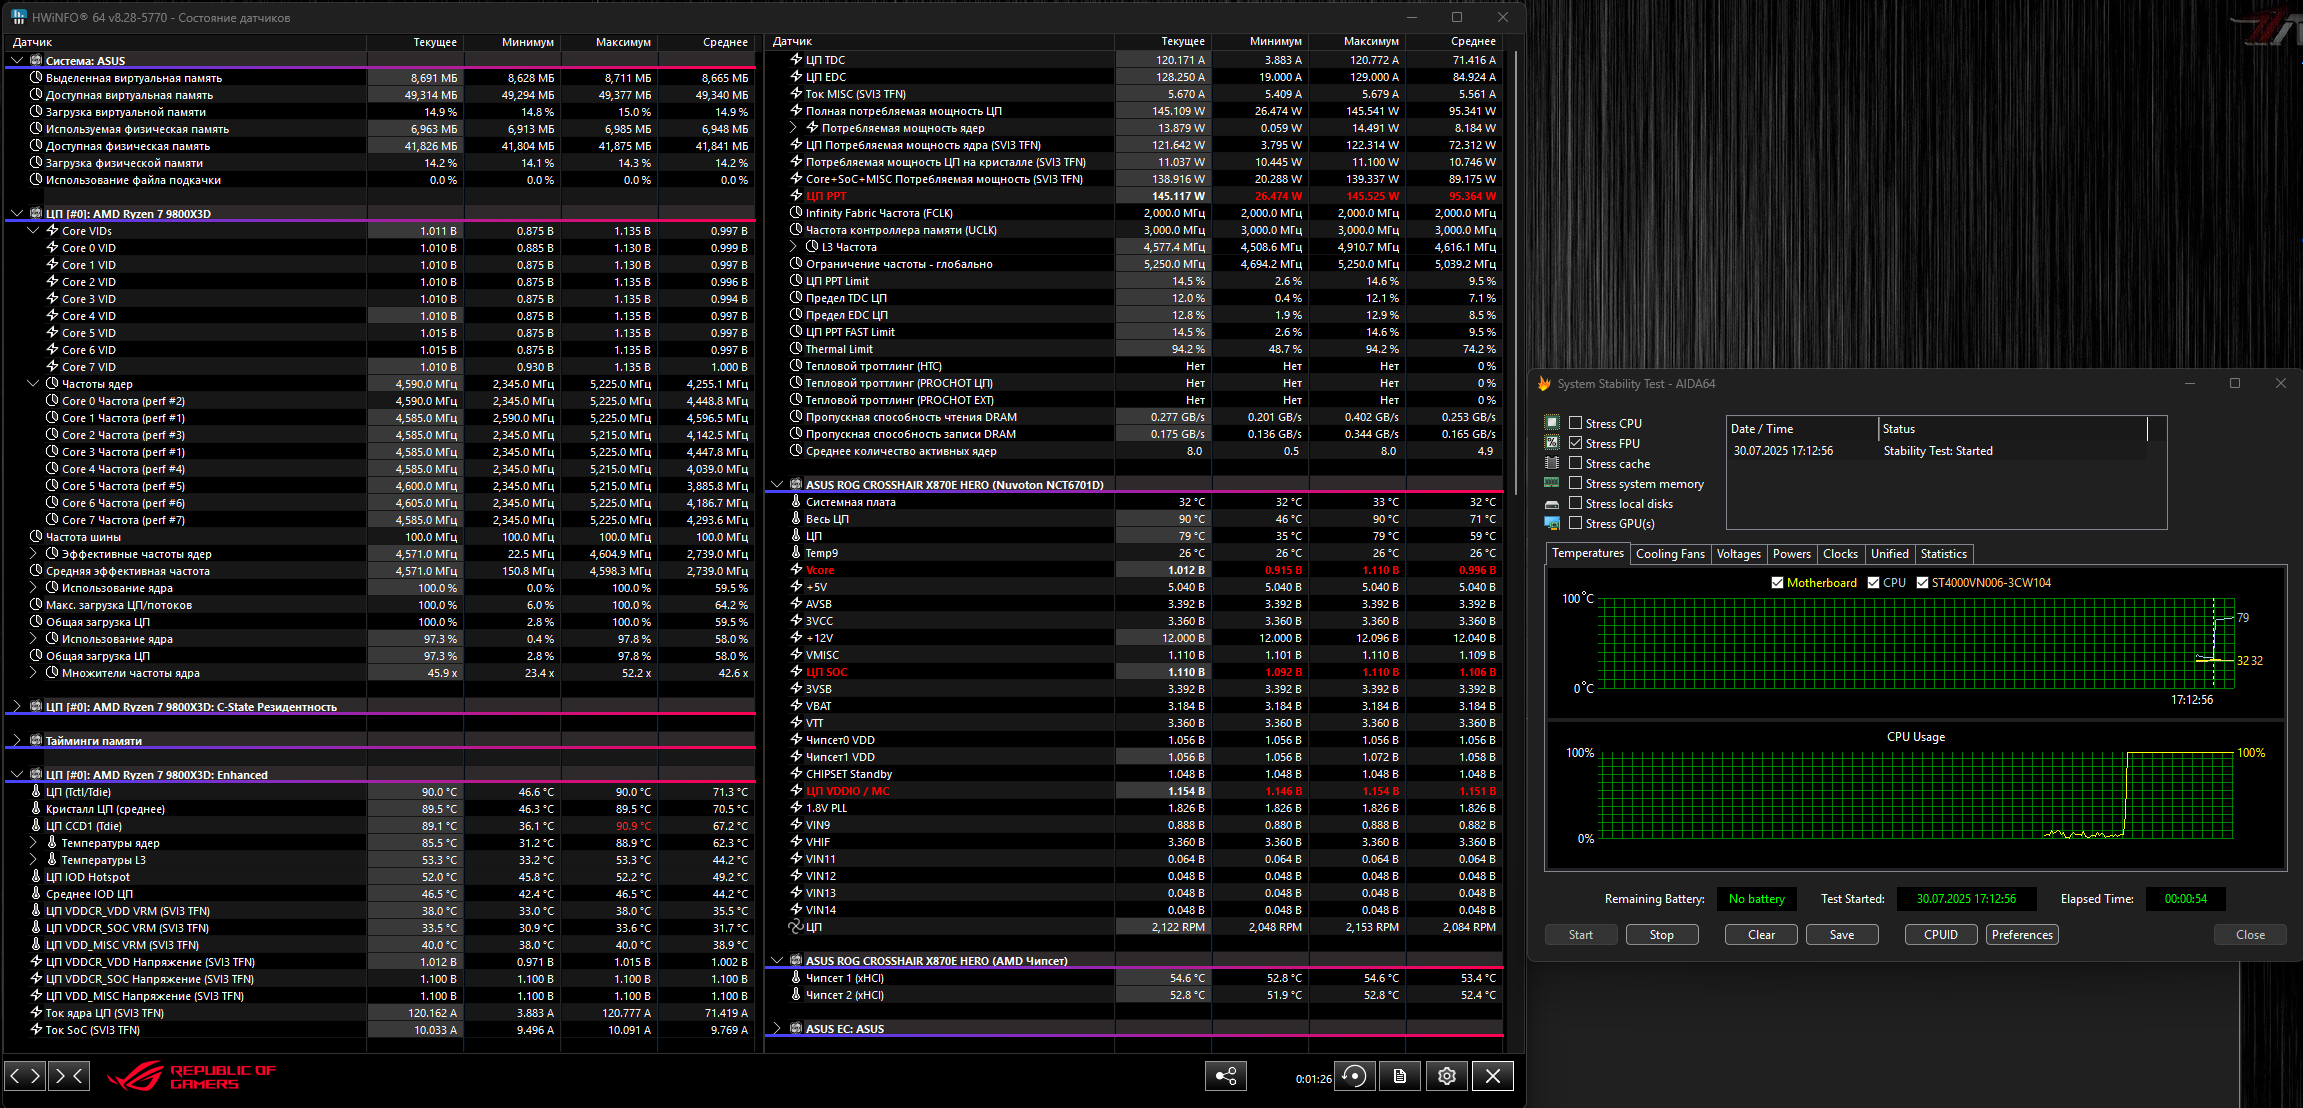Enable the Stress CPU checkbox
This screenshot has width=2303, height=1108.
coord(1575,423)
